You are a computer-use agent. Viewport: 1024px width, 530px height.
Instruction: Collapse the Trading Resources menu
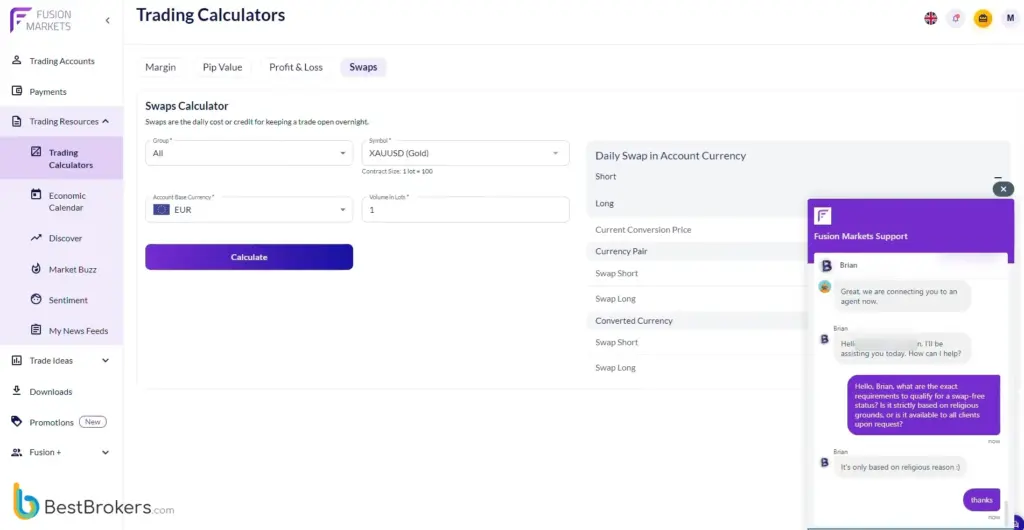[x=106, y=121]
